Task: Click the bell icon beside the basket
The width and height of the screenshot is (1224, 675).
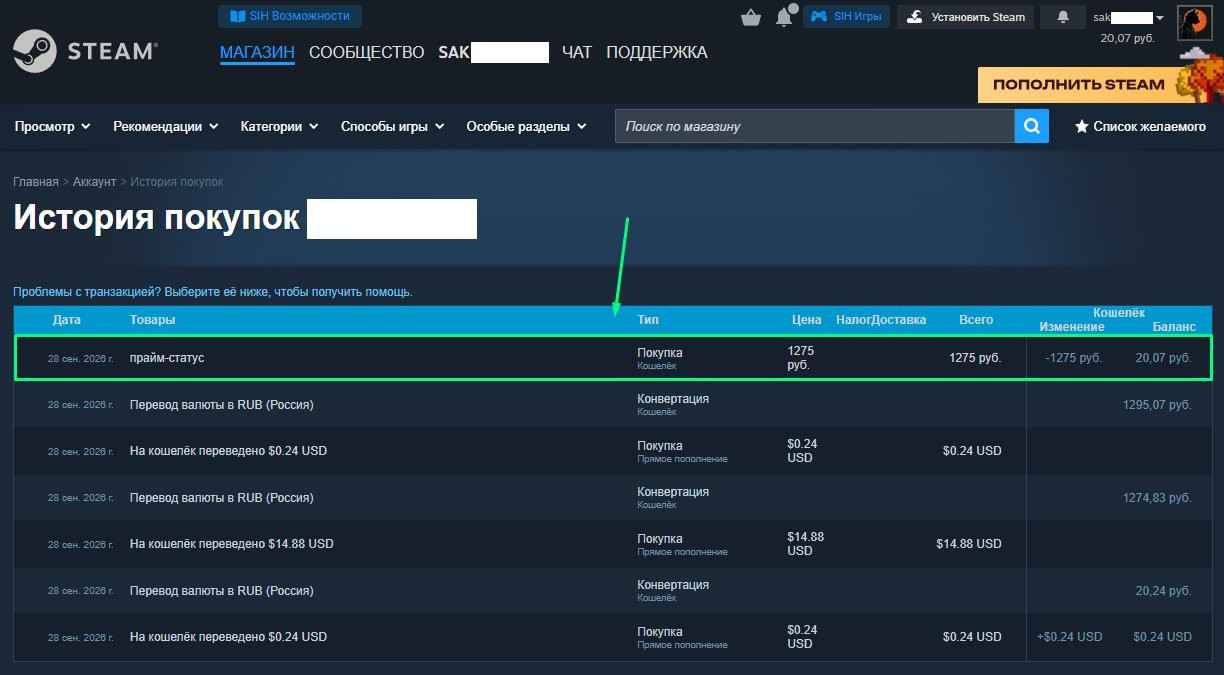Action: click(784, 16)
